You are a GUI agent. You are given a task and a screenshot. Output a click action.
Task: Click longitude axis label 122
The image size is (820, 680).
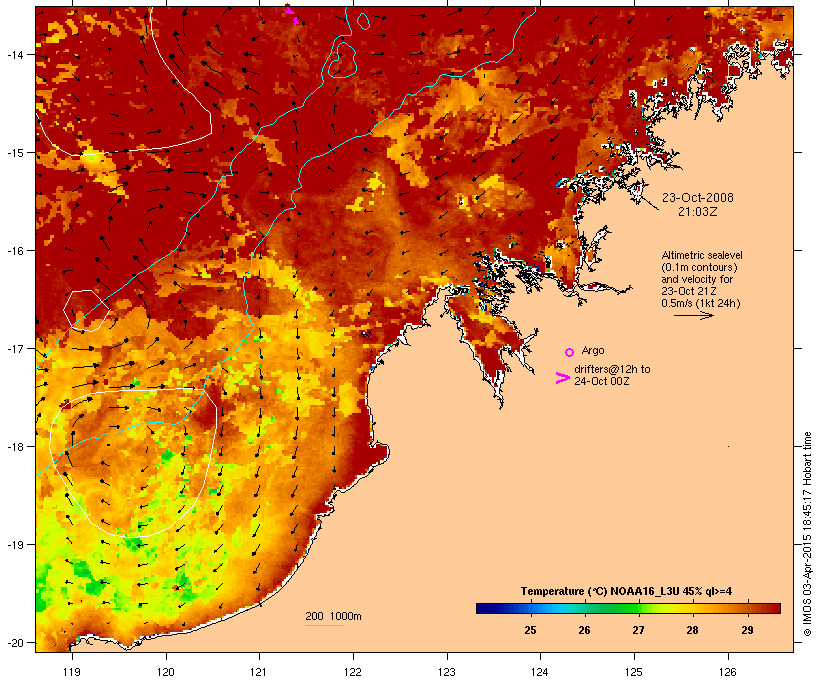pyautogui.click(x=353, y=672)
